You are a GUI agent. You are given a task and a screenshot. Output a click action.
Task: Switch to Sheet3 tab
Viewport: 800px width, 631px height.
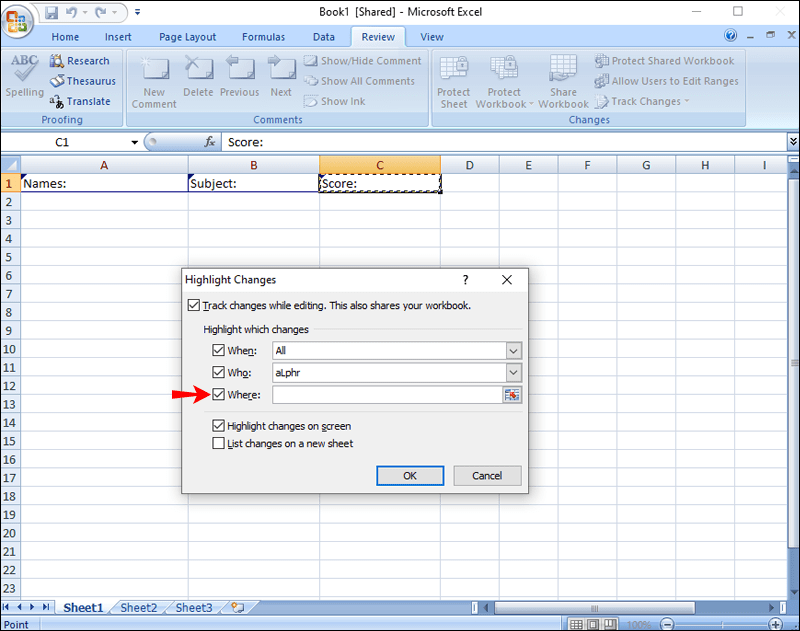[194, 608]
